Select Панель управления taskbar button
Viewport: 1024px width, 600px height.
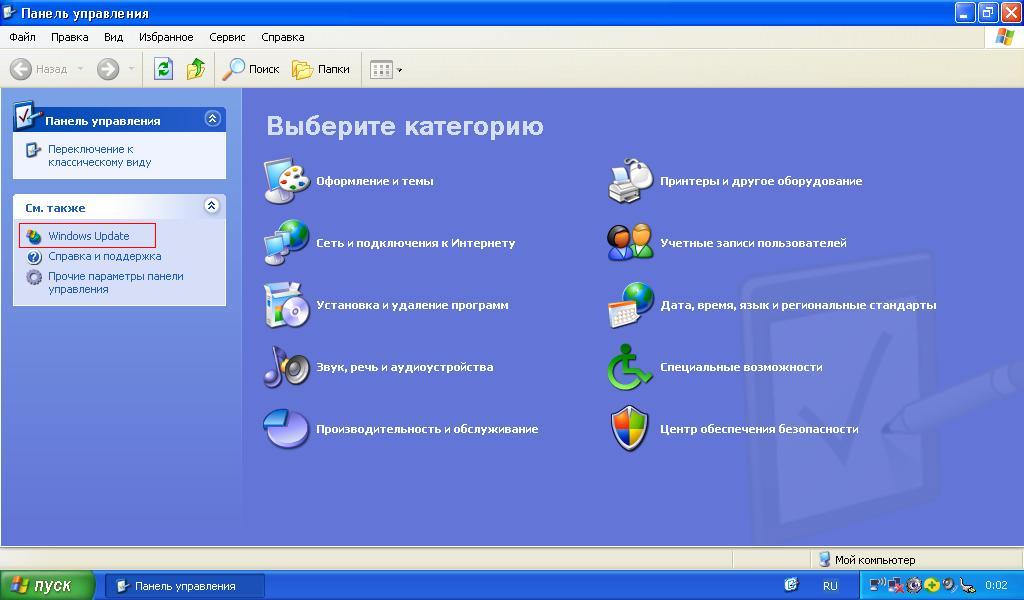(x=185, y=586)
